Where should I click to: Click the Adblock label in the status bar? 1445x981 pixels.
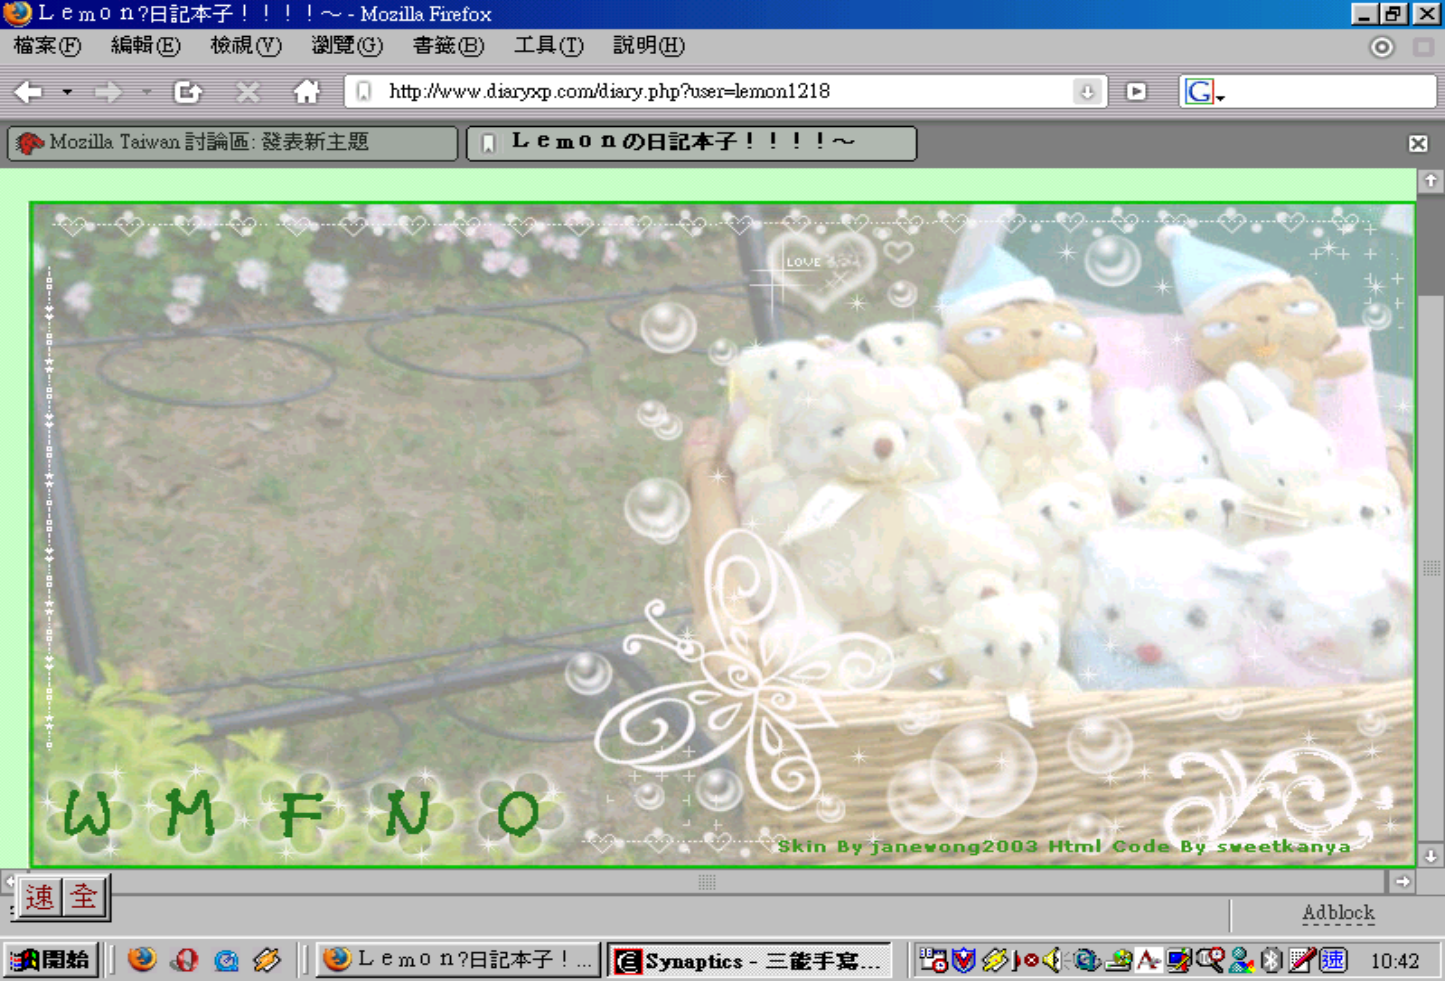1337,913
